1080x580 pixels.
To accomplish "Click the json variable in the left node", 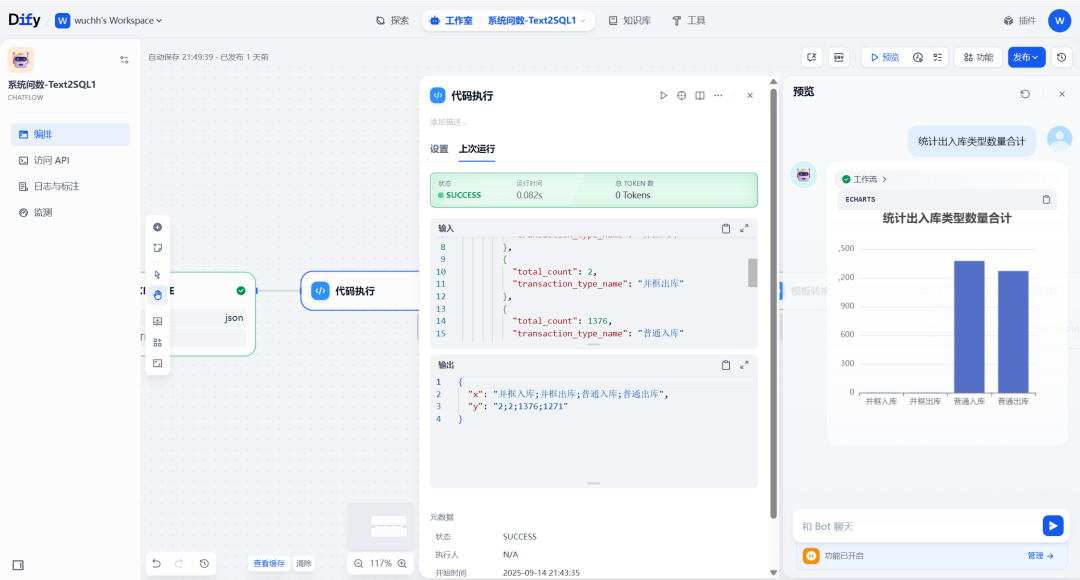I will coord(233,318).
